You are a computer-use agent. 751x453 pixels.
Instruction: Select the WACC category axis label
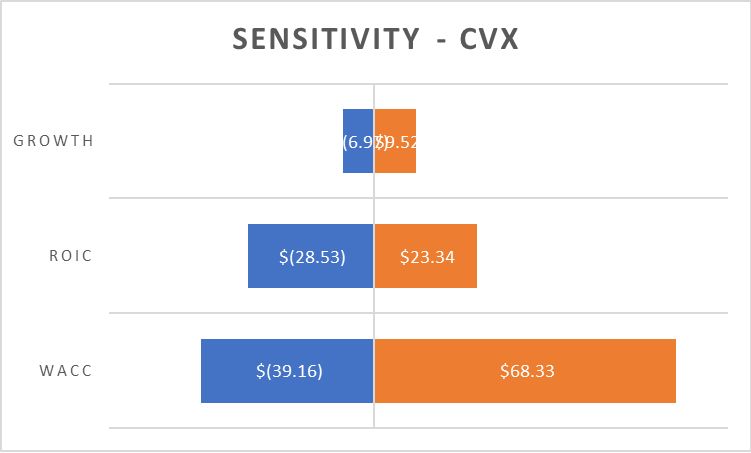[x=68, y=371]
